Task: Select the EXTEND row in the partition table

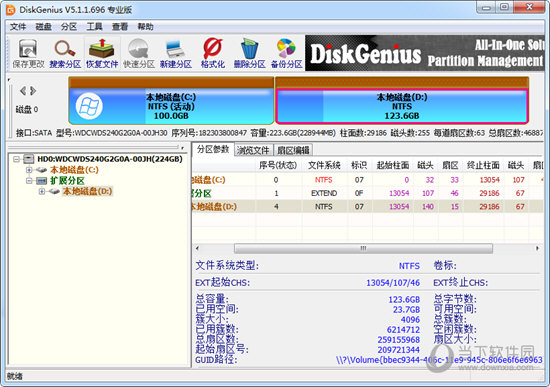Action: point(368,193)
